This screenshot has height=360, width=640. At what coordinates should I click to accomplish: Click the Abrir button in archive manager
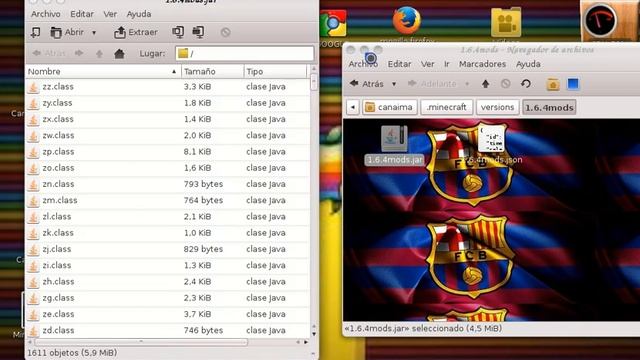[67, 32]
